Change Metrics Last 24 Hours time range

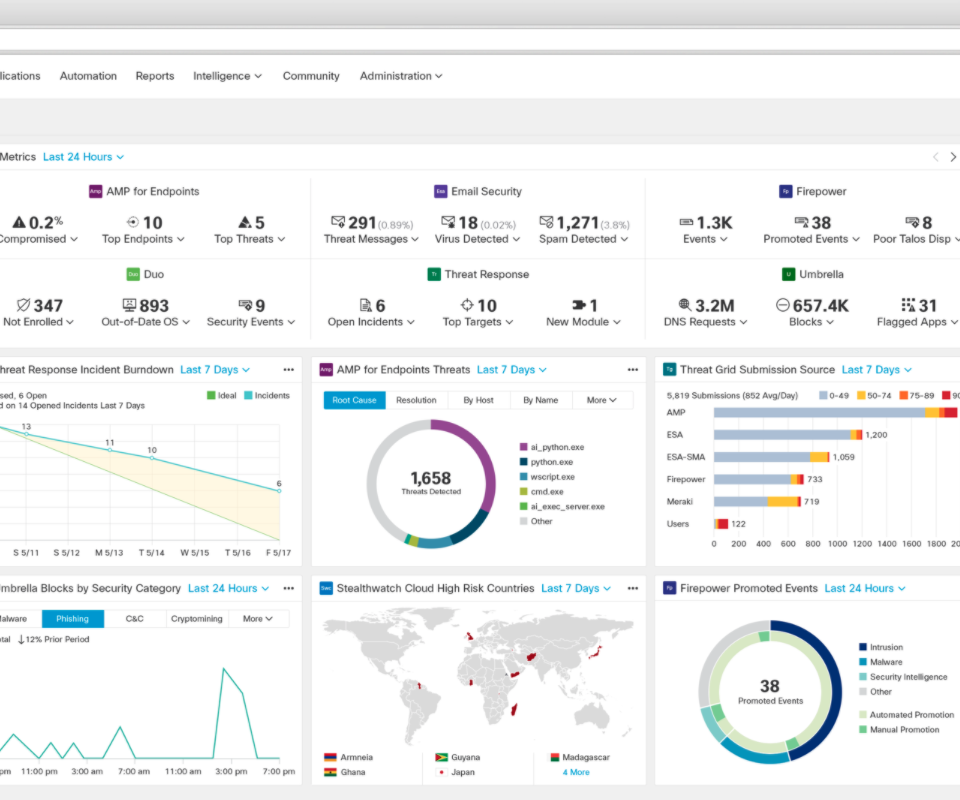pos(83,157)
